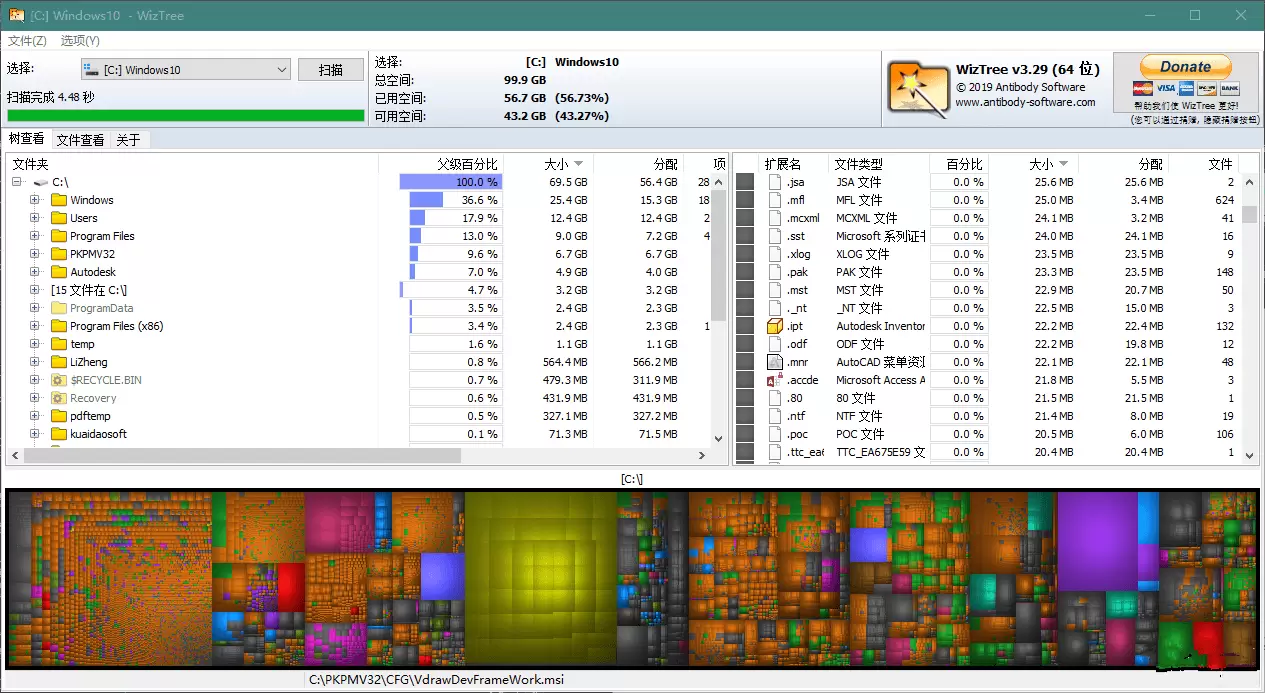Click the 25.4 GB size value for Windows
The image size is (1265, 693).
pyautogui.click(x=566, y=200)
